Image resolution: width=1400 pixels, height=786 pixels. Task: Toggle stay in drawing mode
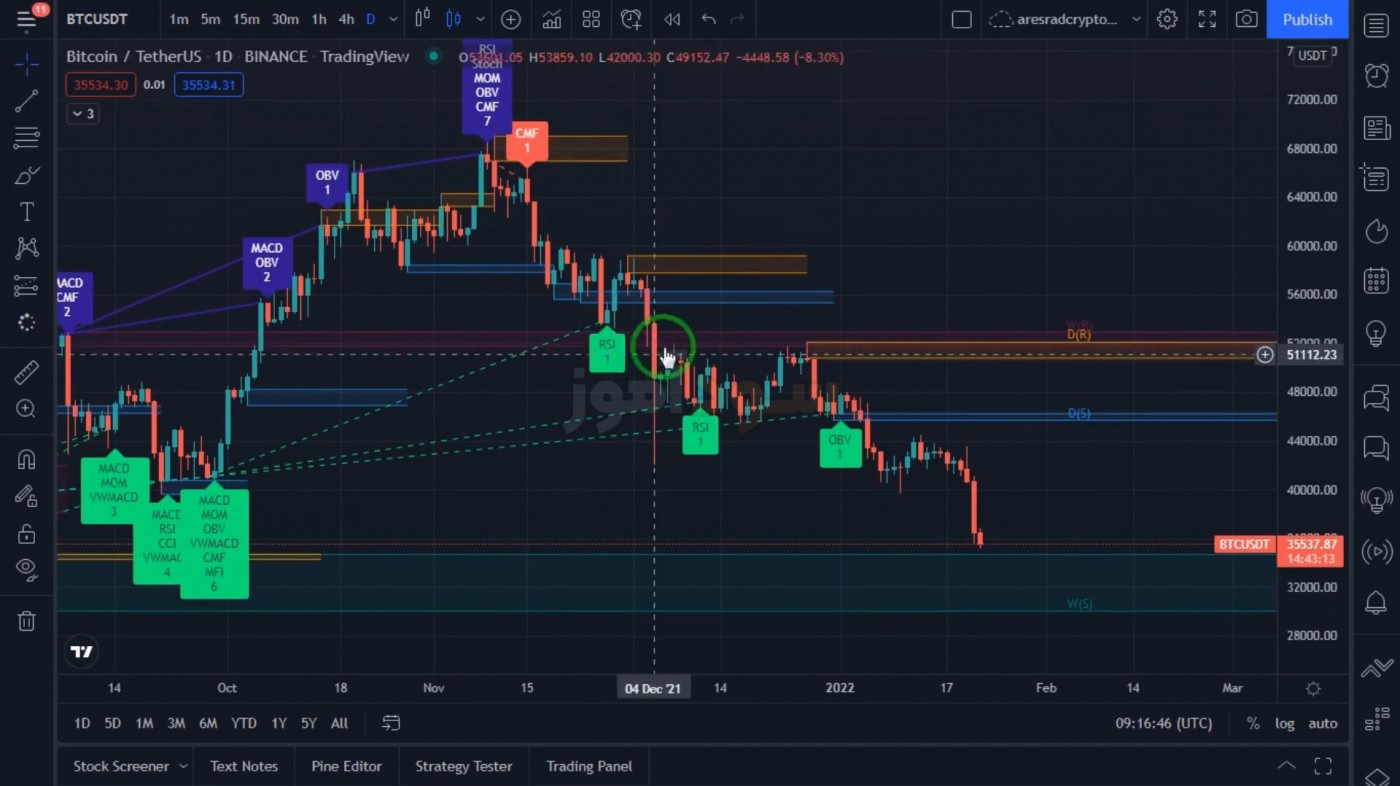coord(27,496)
